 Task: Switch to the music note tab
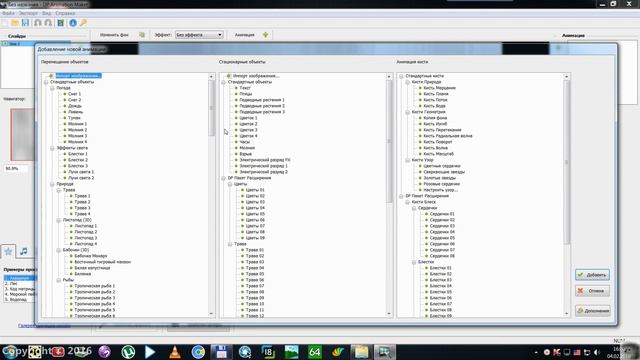(x=24, y=251)
